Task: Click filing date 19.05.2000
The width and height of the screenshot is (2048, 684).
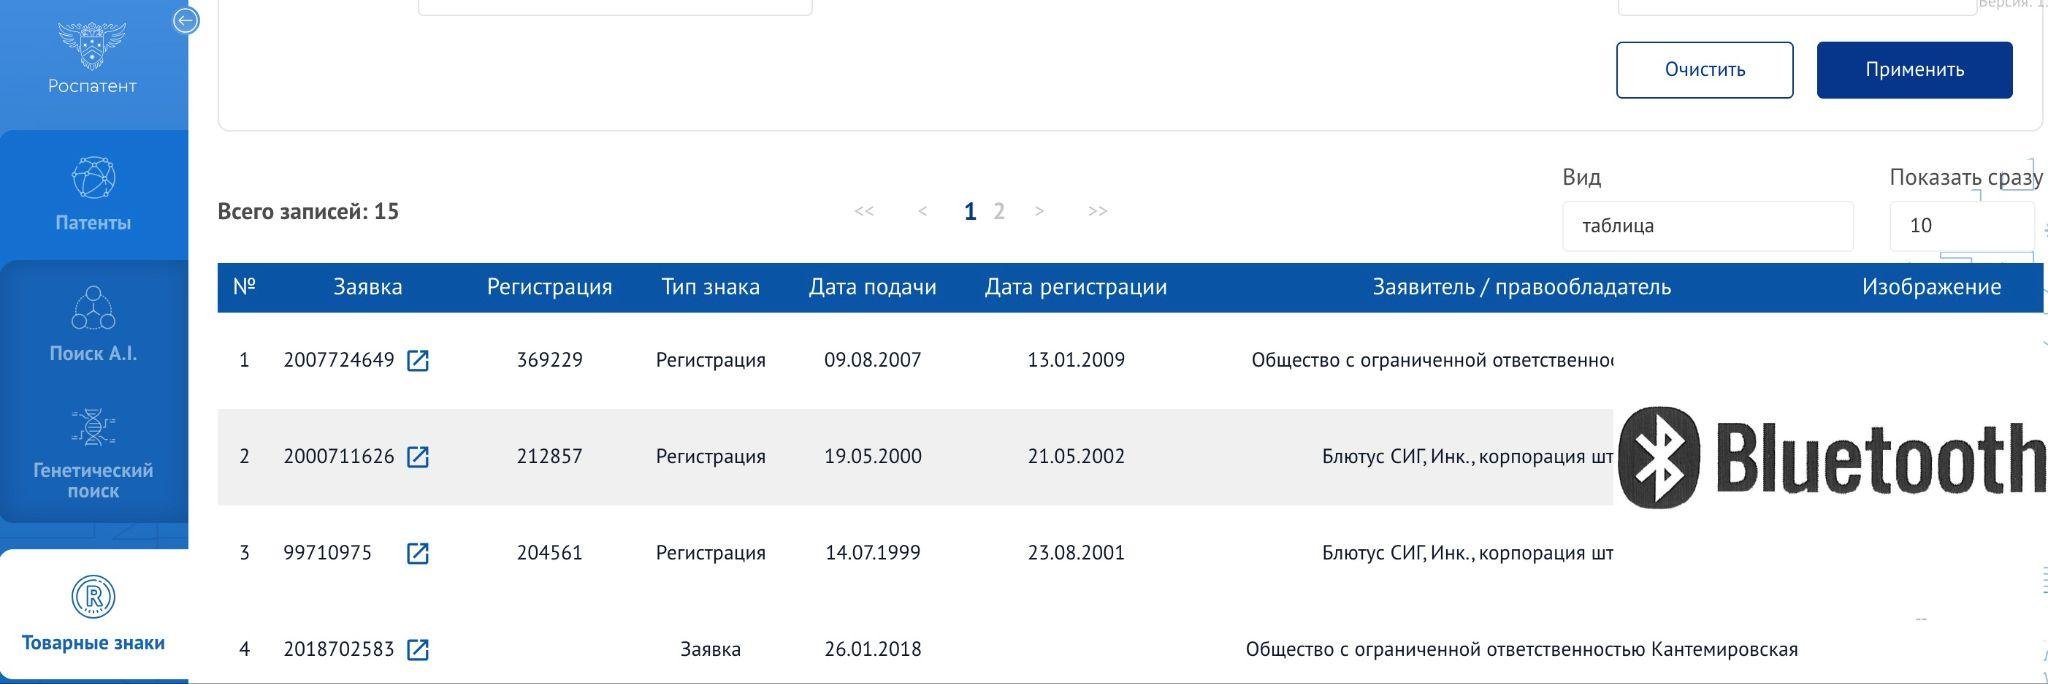Action: (872, 456)
